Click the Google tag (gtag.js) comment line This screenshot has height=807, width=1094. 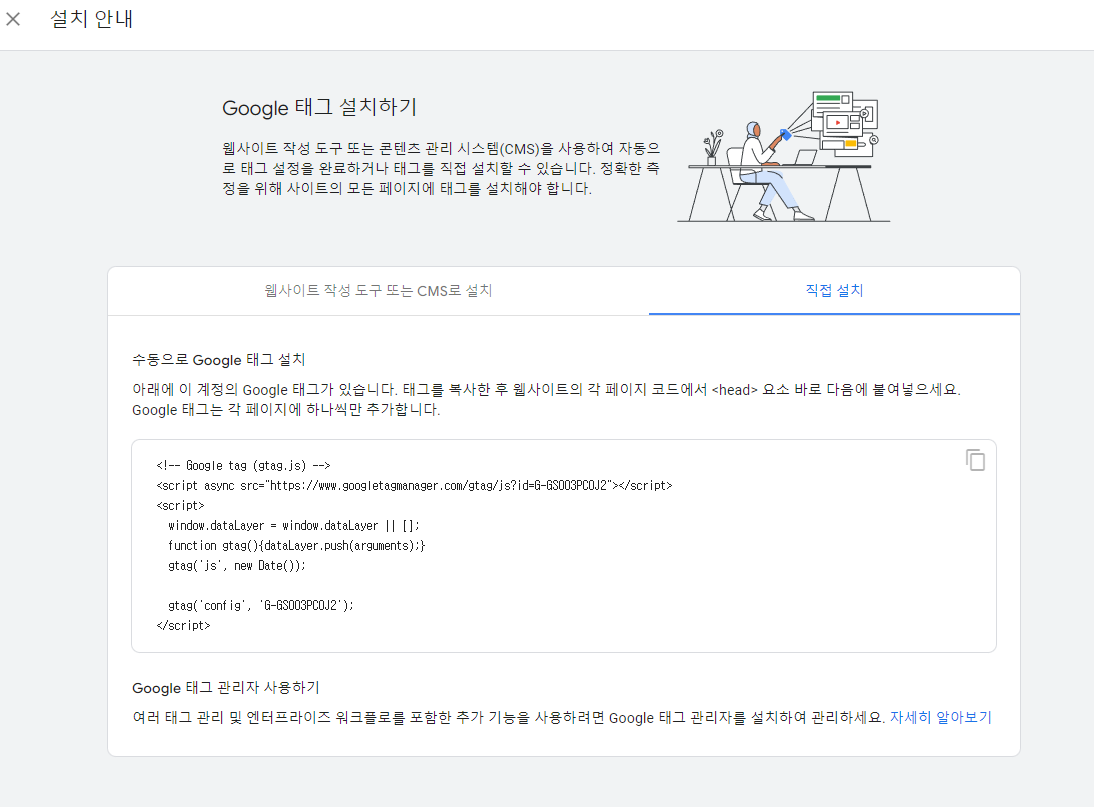[x=243, y=465]
